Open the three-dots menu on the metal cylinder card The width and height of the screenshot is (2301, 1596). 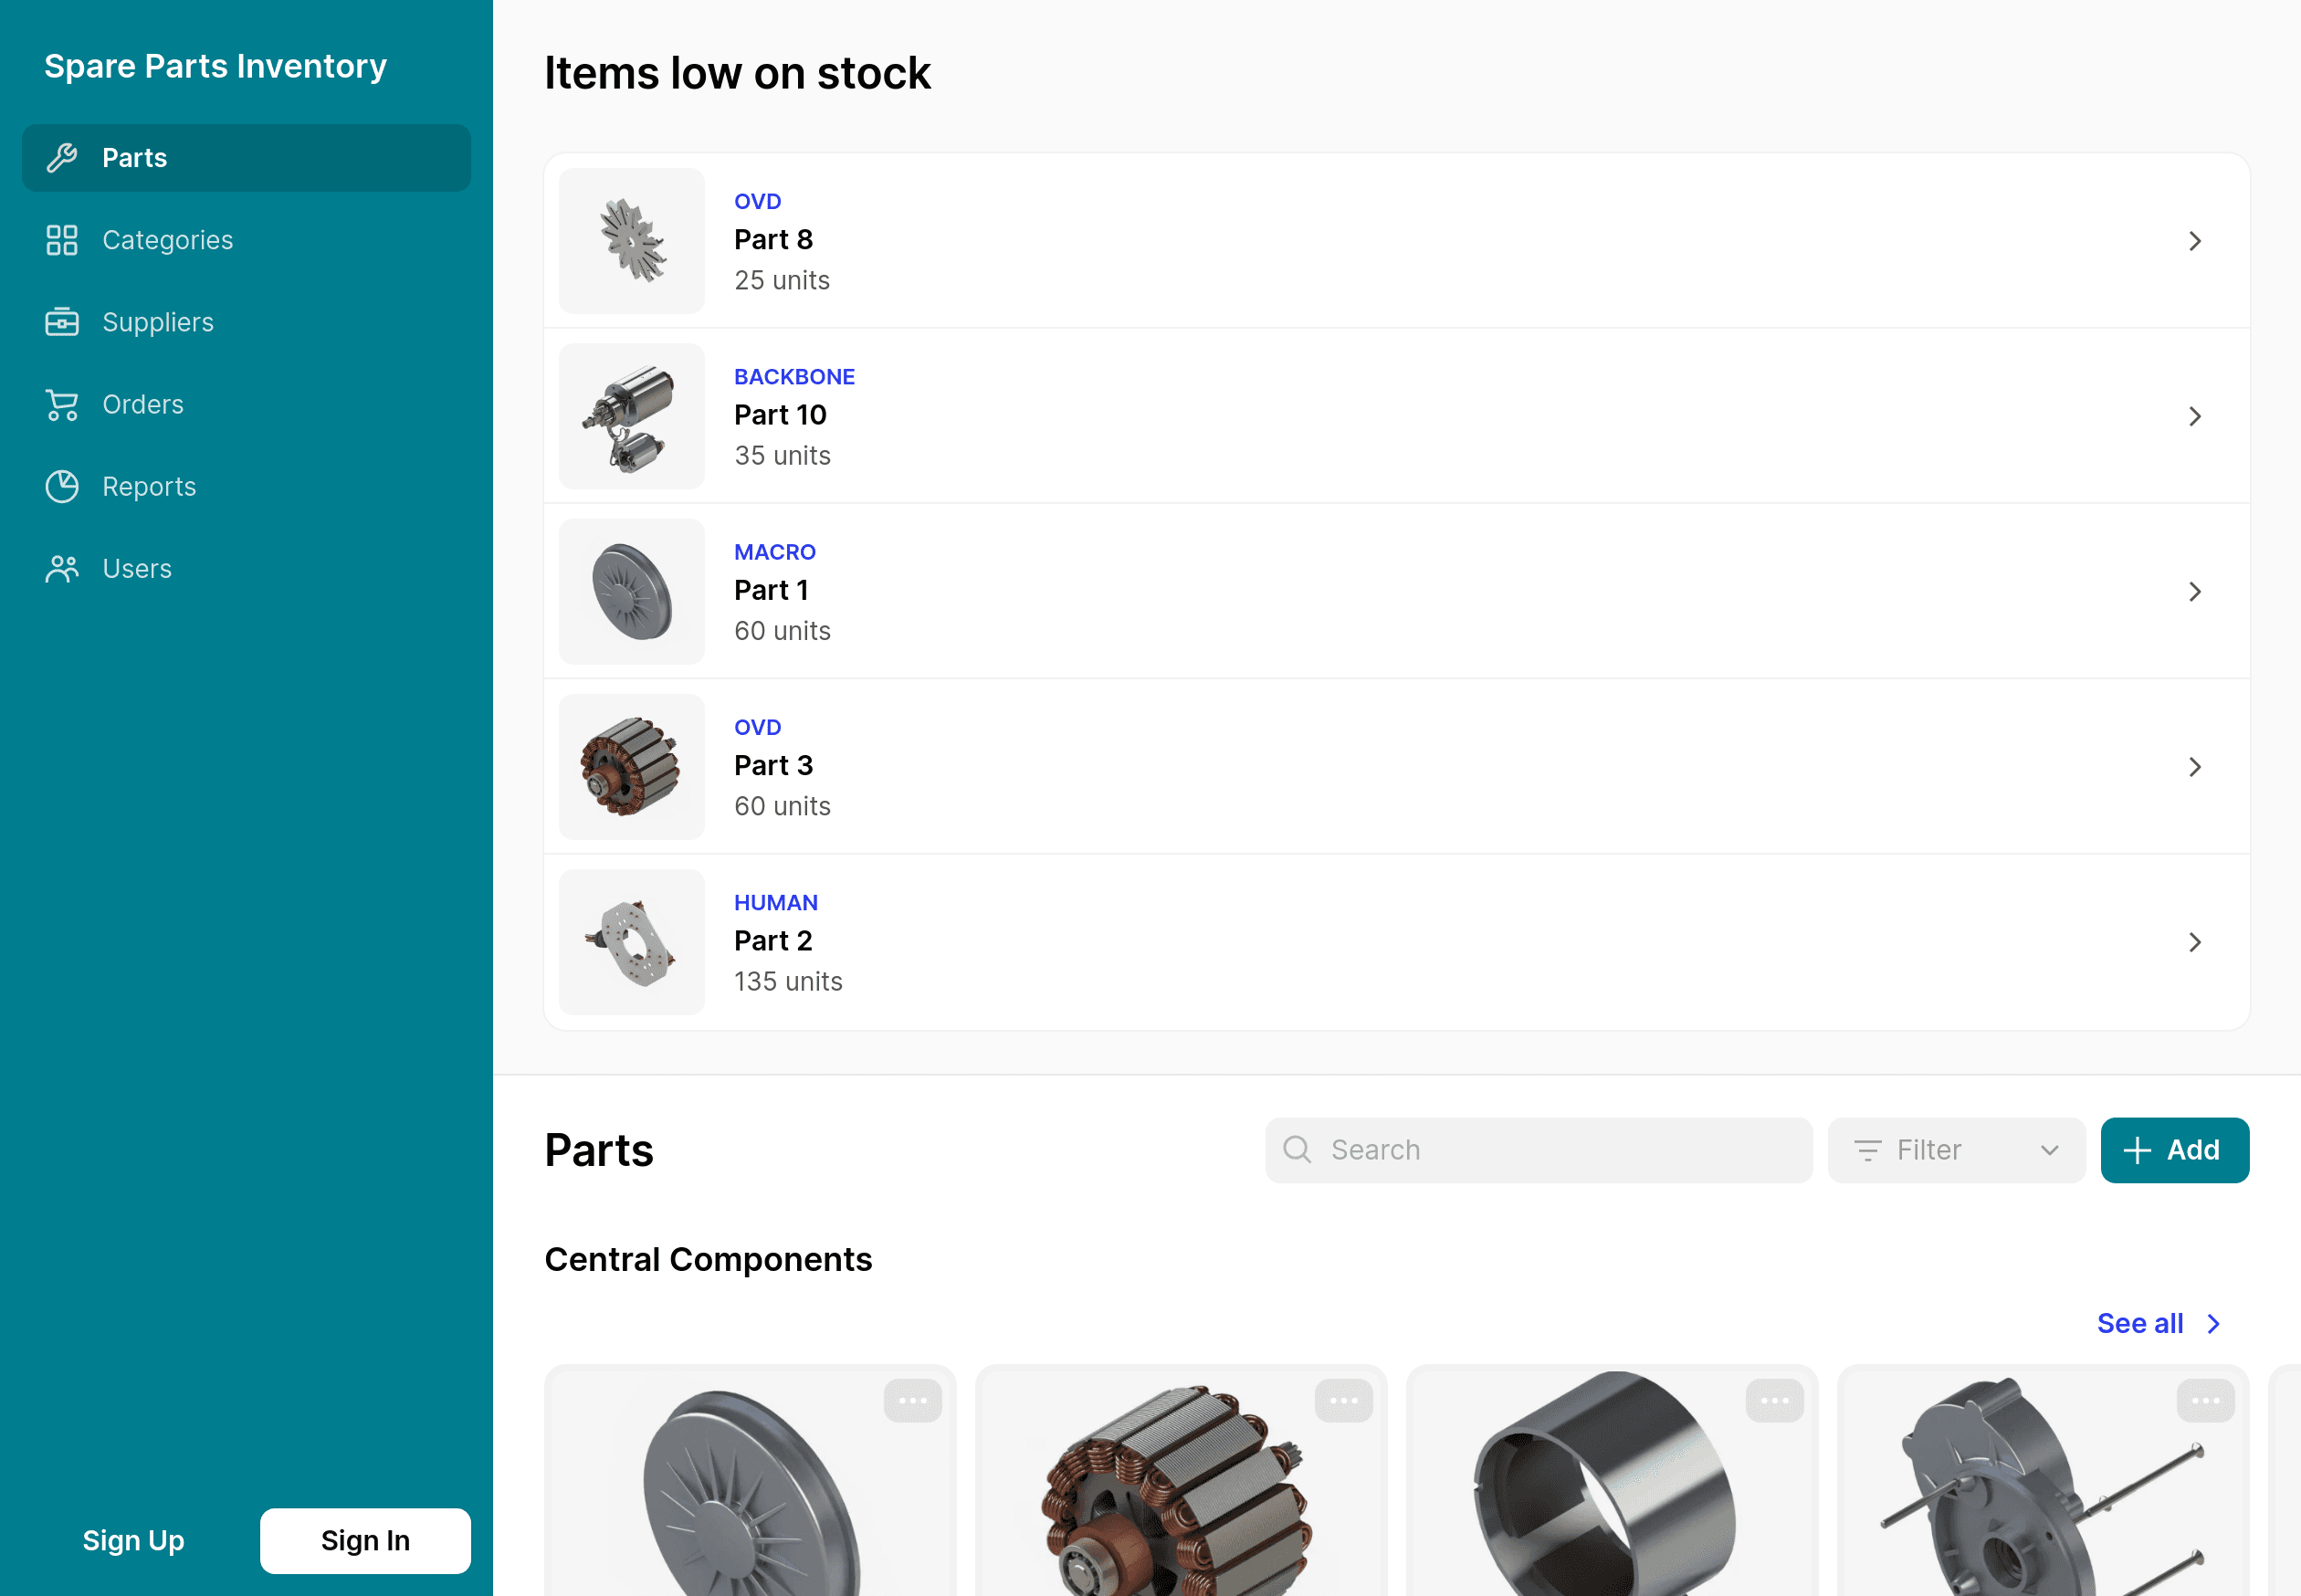pyautogui.click(x=1774, y=1400)
